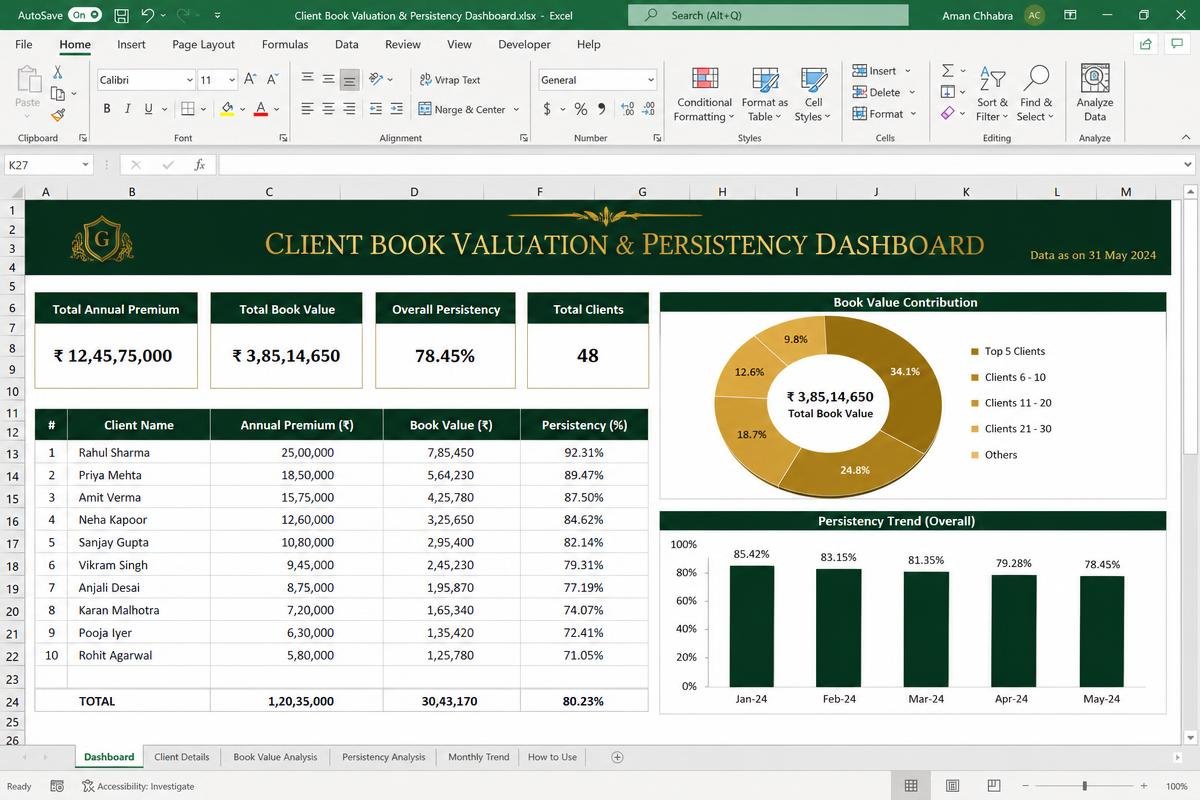Open Find & Select magnifier menu
The width and height of the screenshot is (1200, 800).
tap(1036, 95)
